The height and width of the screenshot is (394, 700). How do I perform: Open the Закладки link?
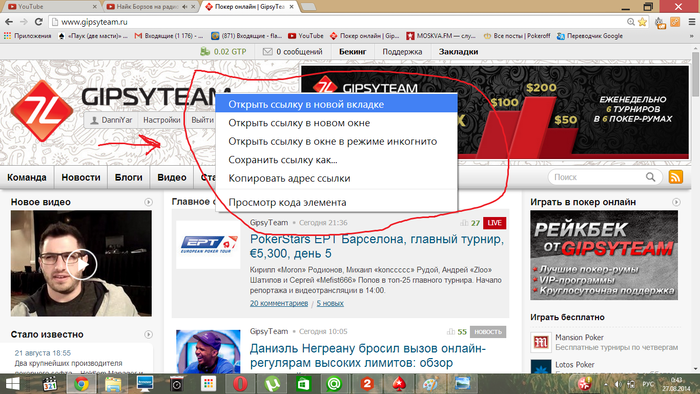point(458,52)
